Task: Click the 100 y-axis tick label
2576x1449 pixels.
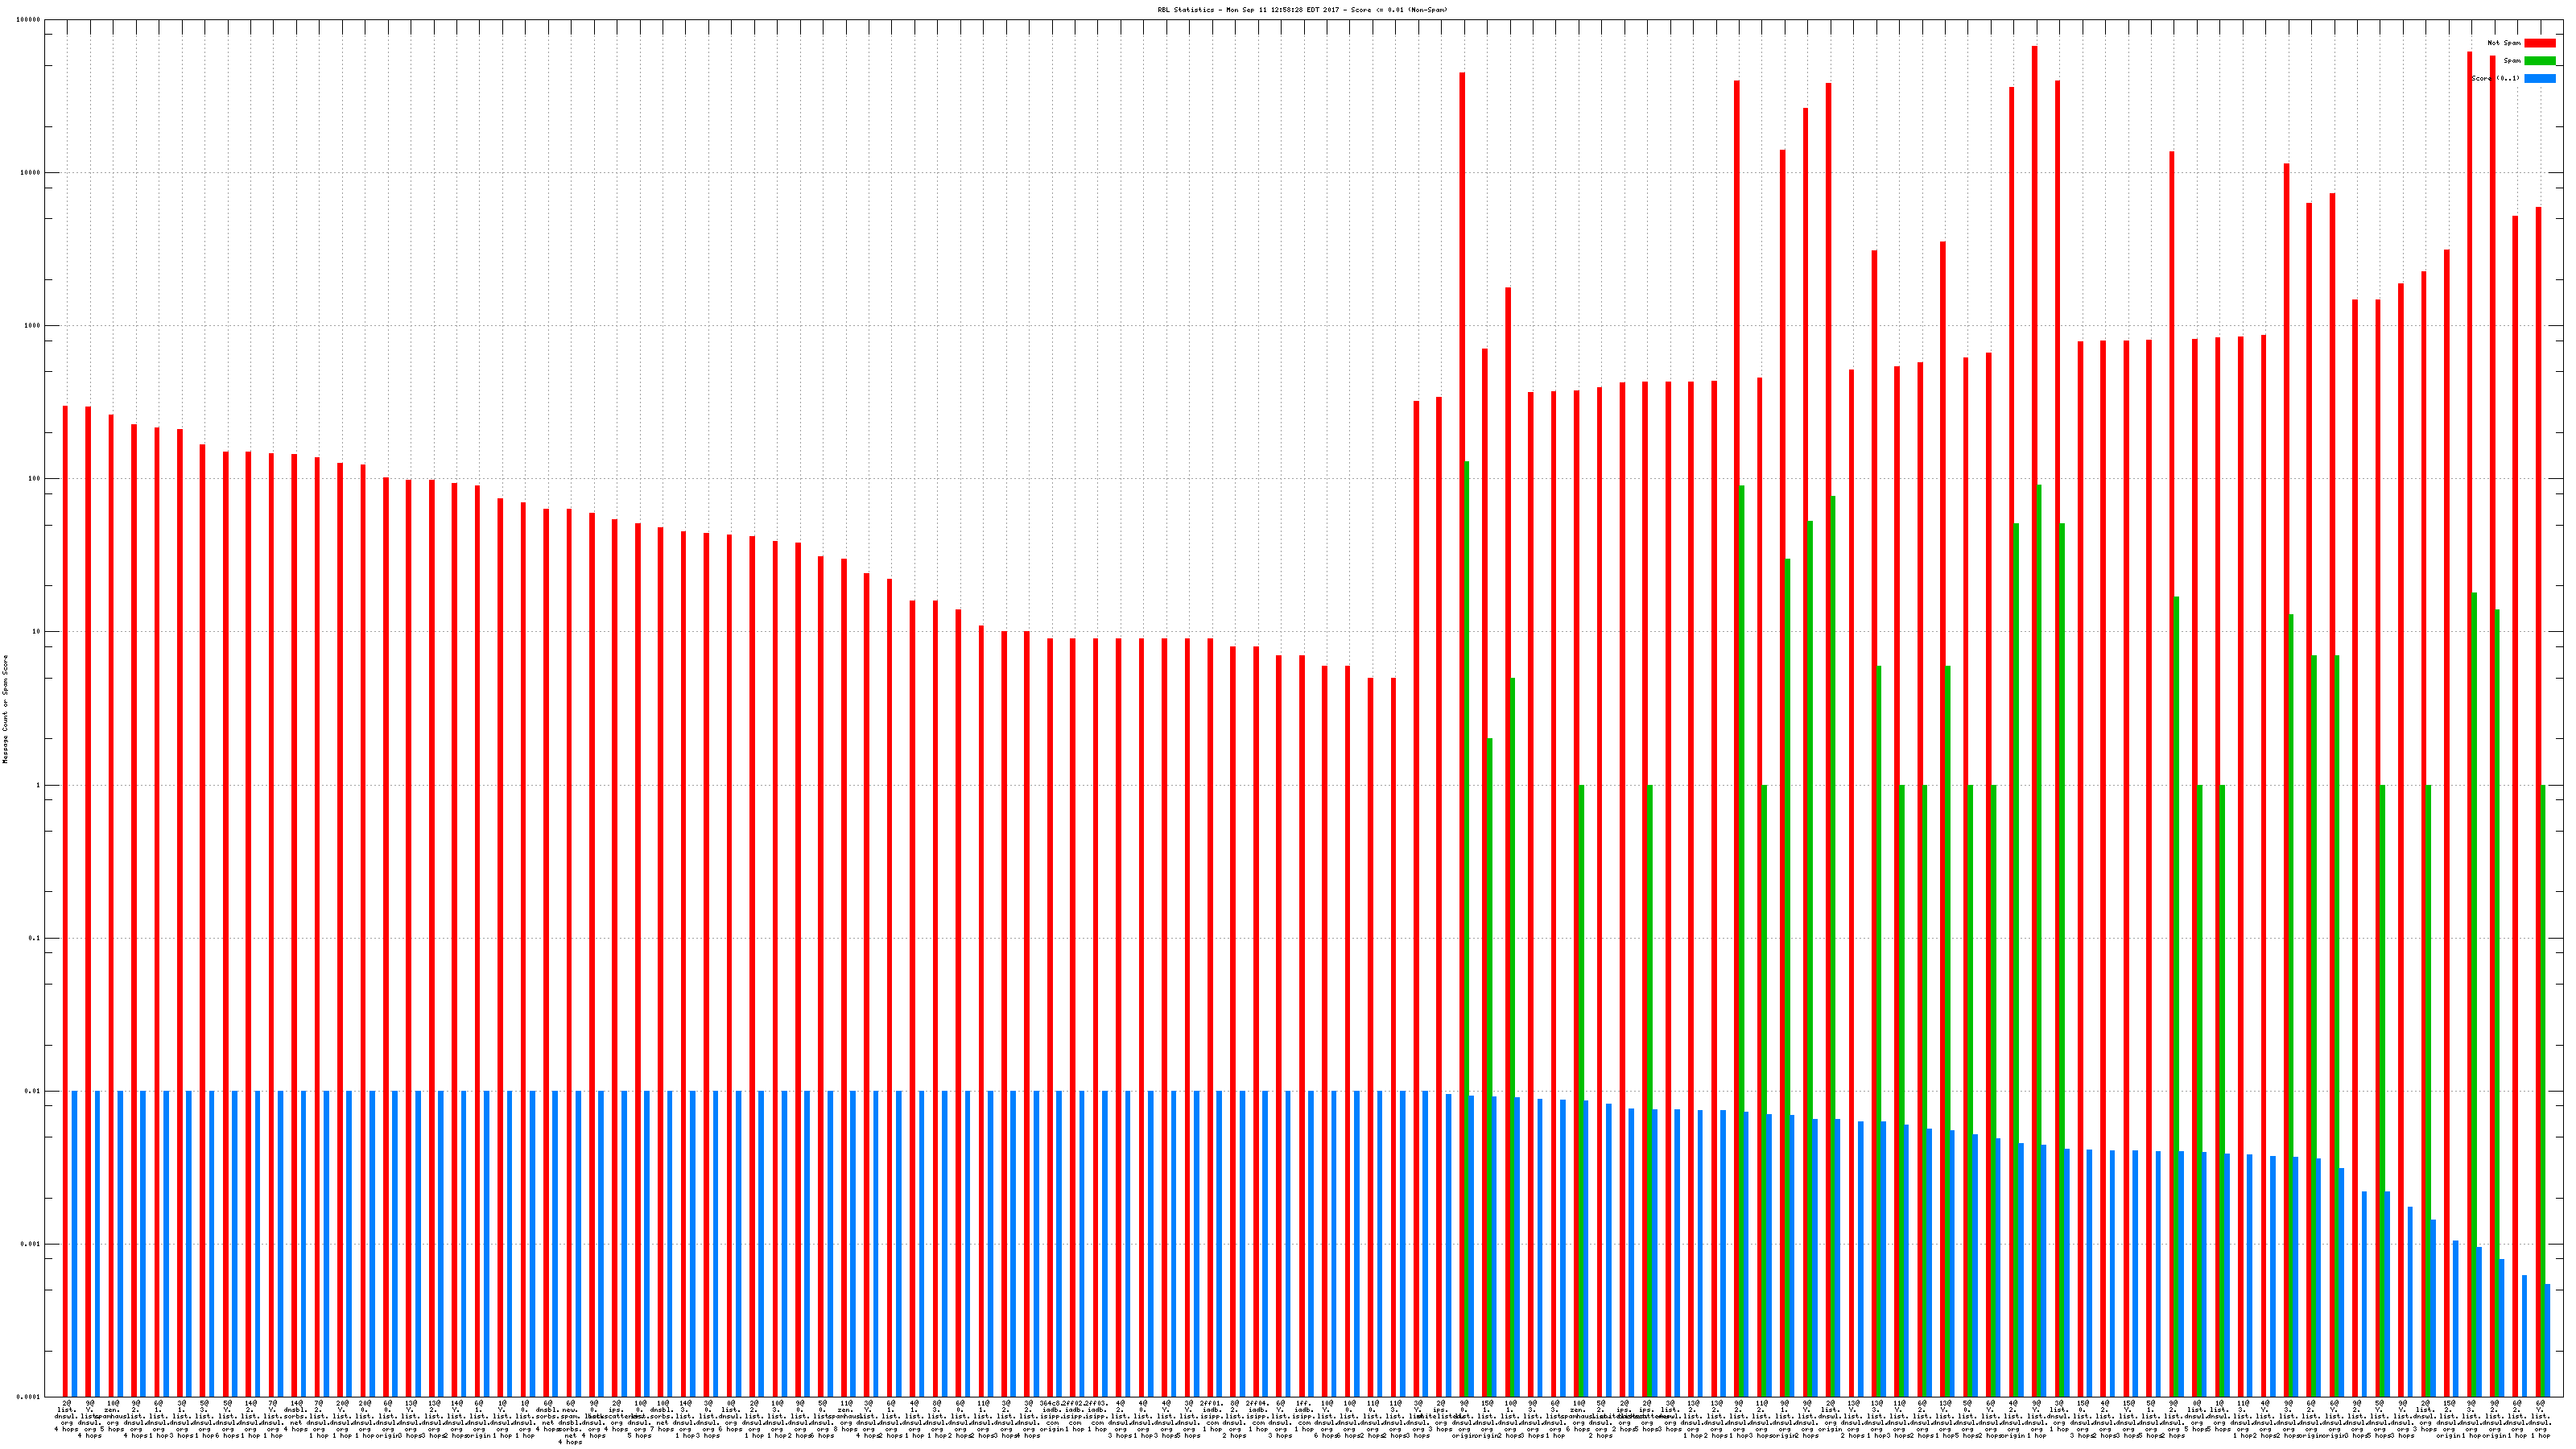Action: coord(34,479)
